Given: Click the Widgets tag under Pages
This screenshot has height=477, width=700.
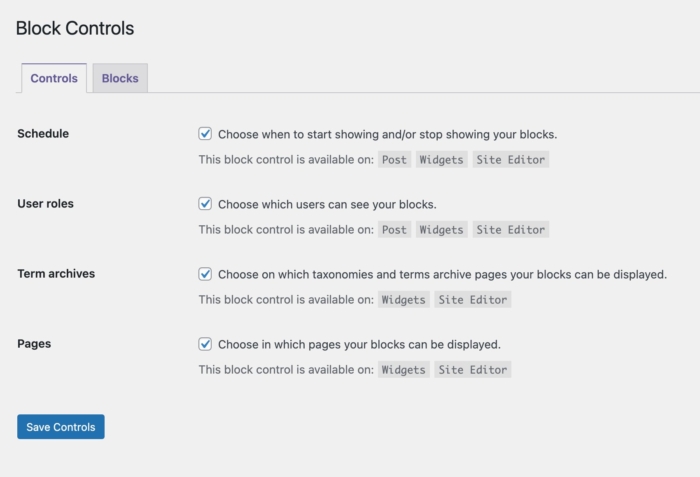Looking at the screenshot, I should (x=403, y=370).
